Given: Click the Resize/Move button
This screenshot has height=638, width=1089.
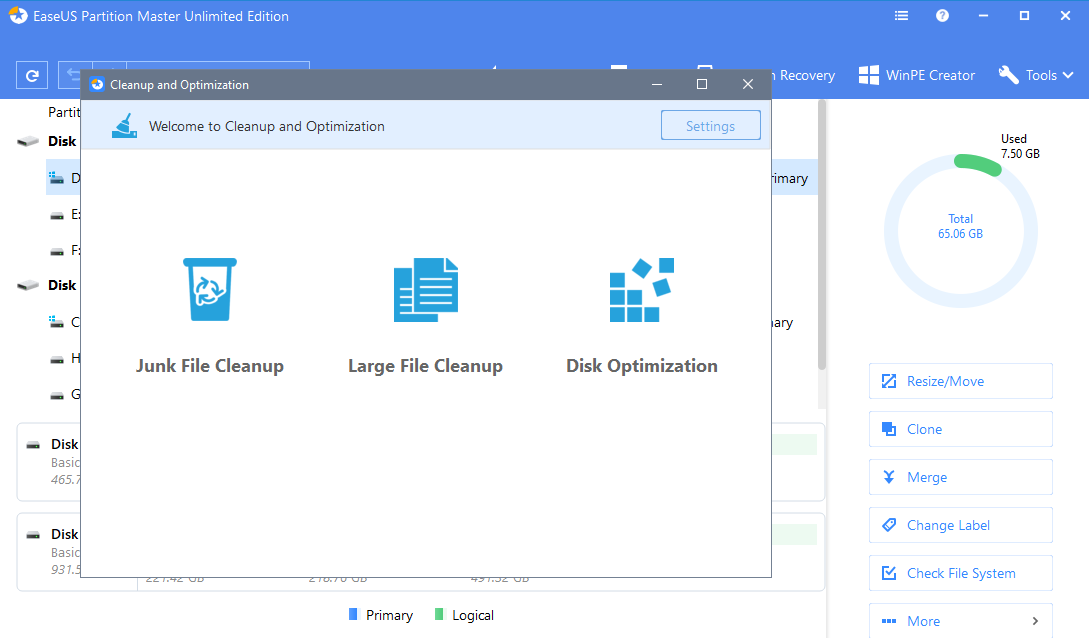Looking at the screenshot, I should (x=960, y=381).
